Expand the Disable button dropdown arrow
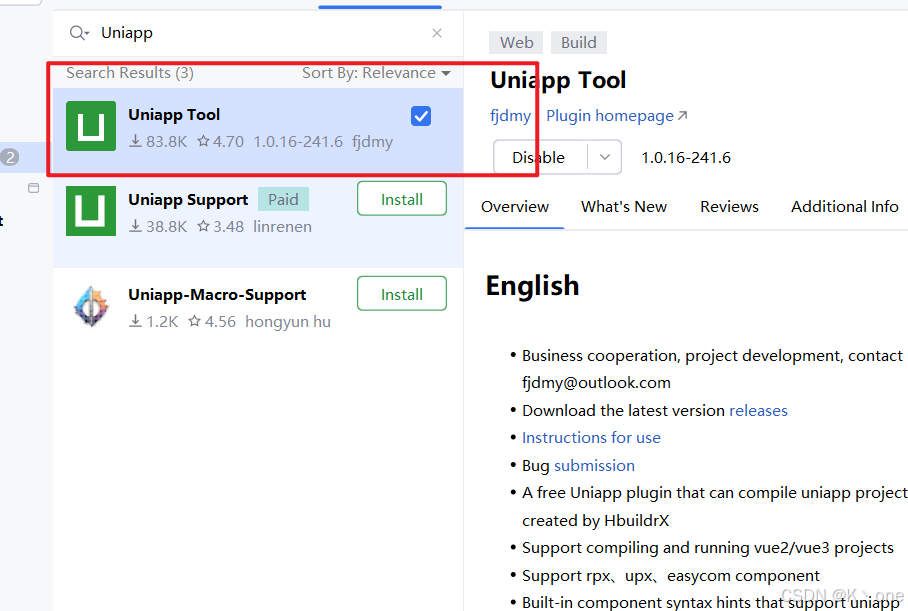This screenshot has width=908, height=611. click(605, 158)
